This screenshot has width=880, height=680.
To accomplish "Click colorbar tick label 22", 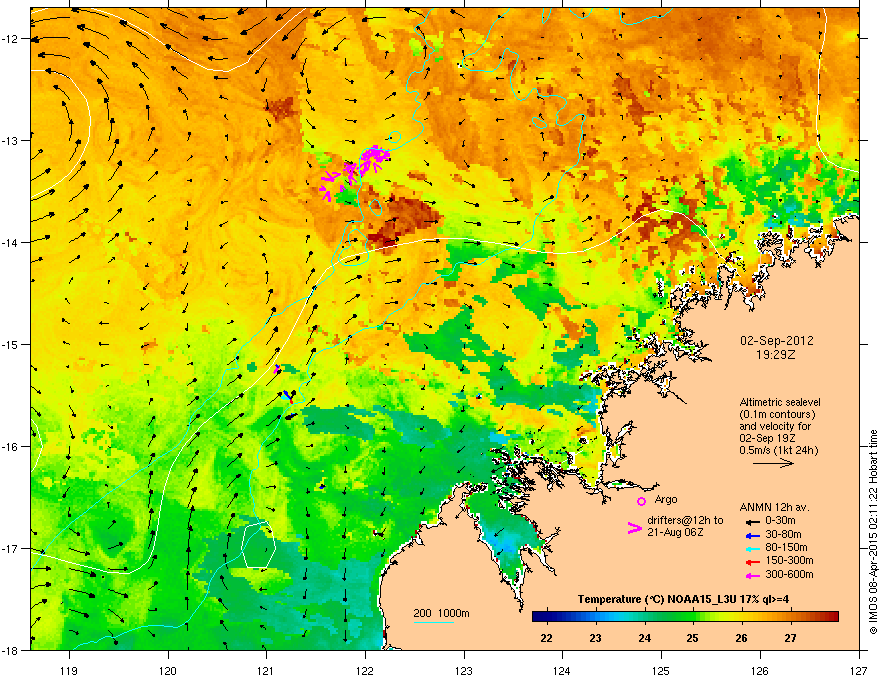I will pos(546,638).
